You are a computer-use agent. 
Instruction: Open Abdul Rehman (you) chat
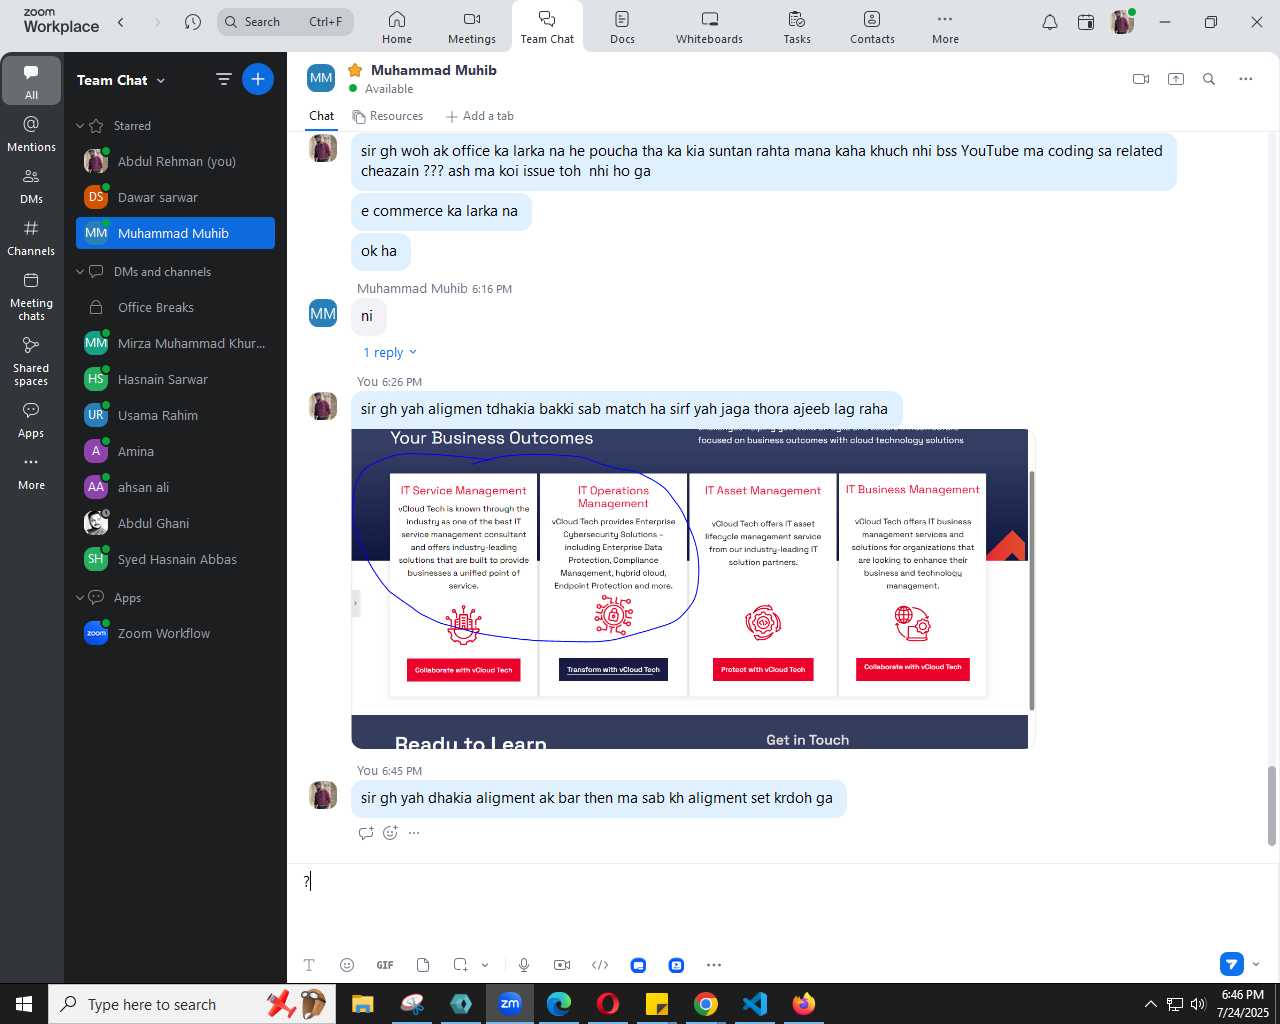175,161
